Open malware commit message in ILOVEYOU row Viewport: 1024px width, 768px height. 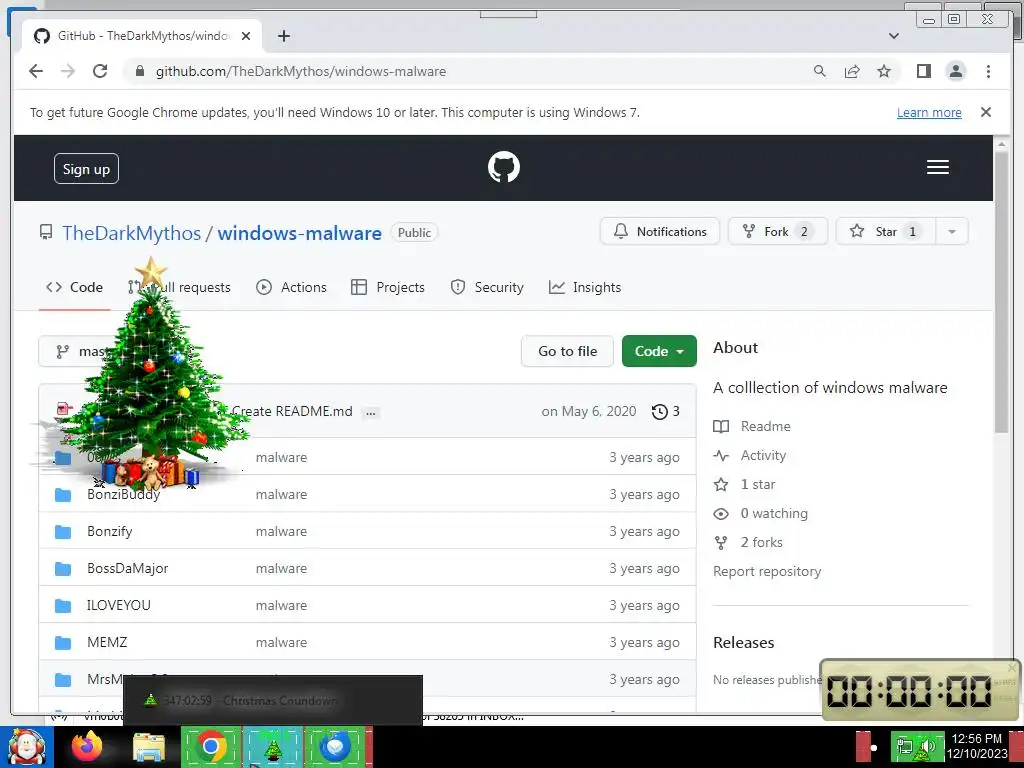pos(281,605)
